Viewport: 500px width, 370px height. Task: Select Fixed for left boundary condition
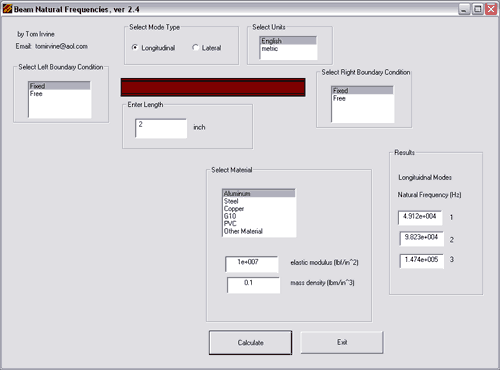point(59,86)
